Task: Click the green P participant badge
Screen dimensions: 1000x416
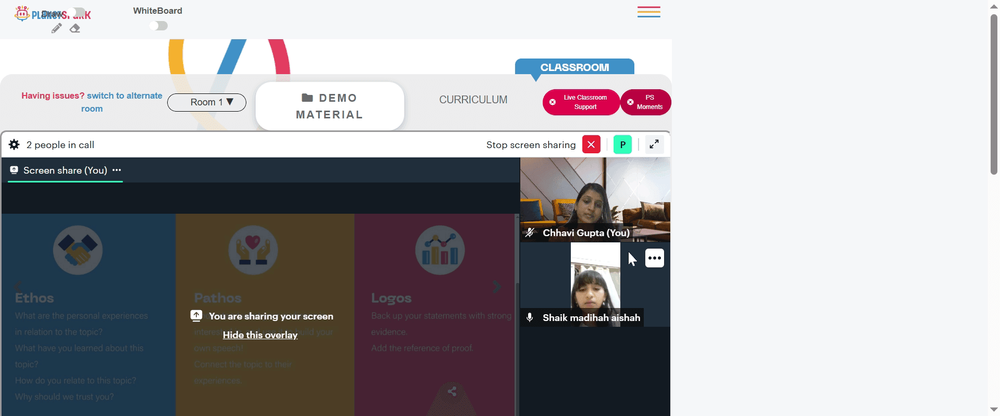Action: [x=622, y=145]
